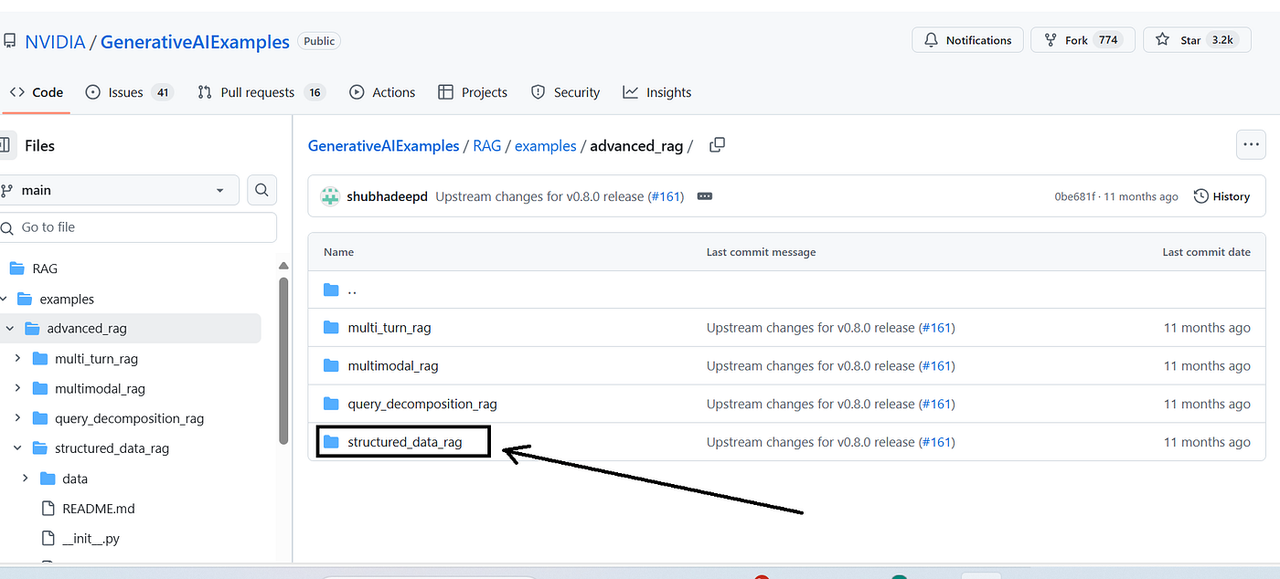Image resolution: width=1280 pixels, height=579 pixels.
Task: Click the file tree scrollbar
Action: 284,360
